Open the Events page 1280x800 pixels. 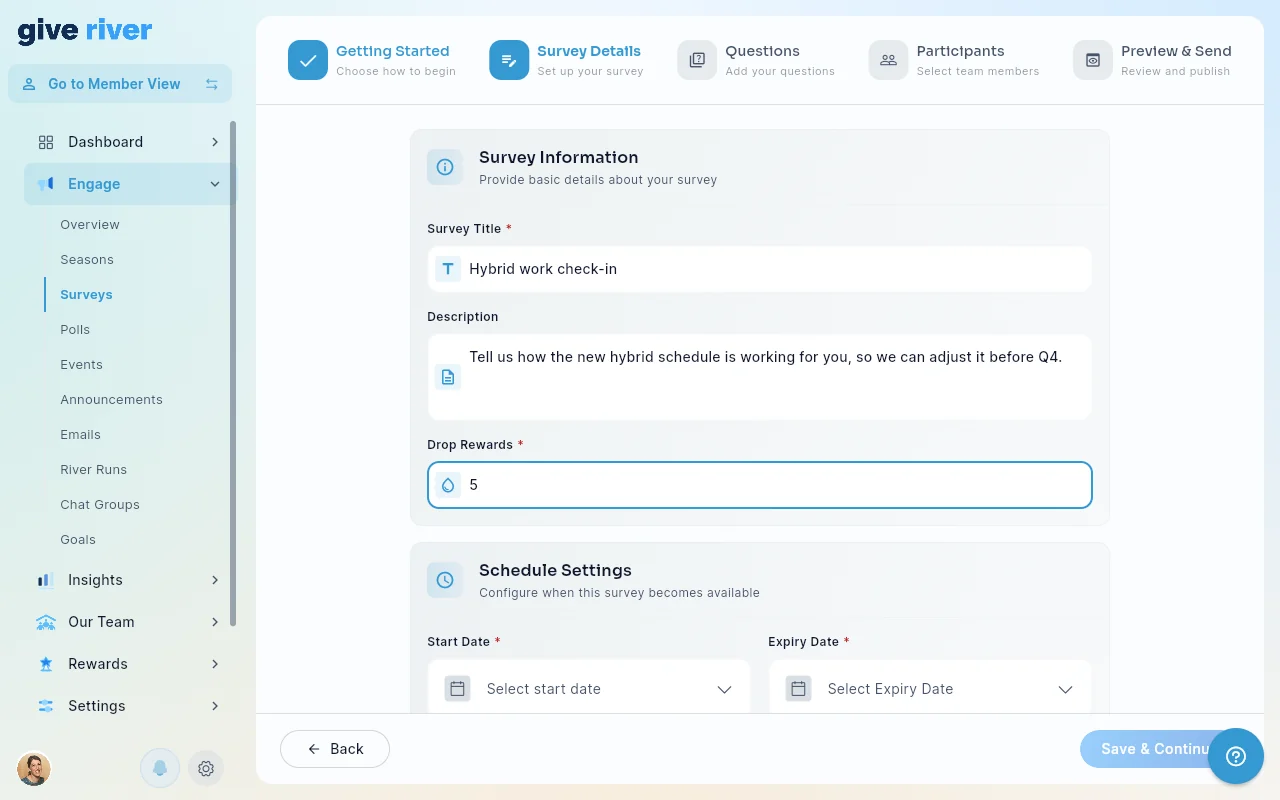click(x=81, y=365)
